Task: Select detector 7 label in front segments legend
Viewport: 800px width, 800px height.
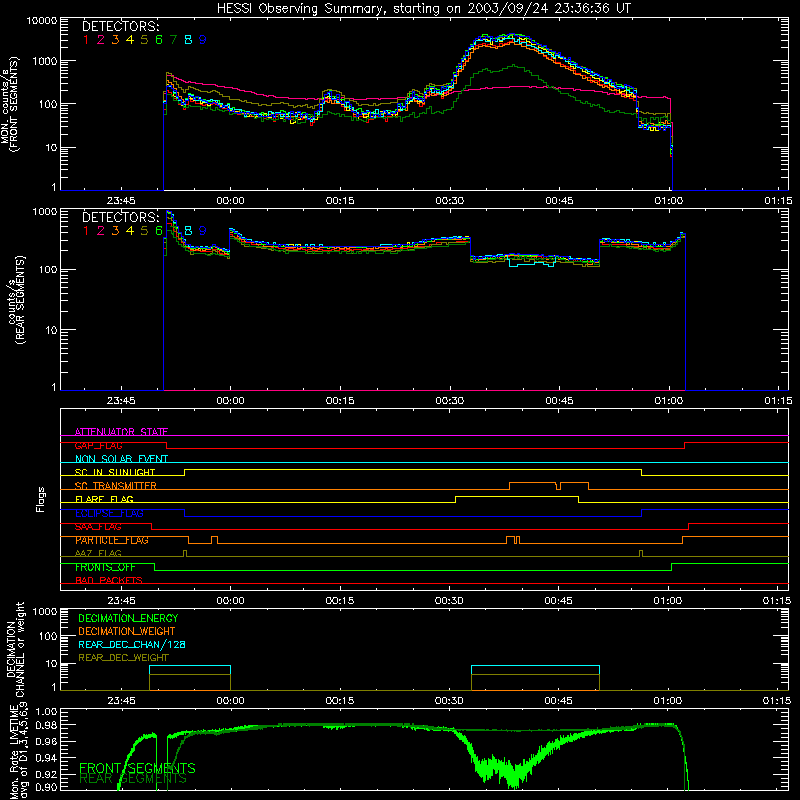Action: [x=173, y=40]
